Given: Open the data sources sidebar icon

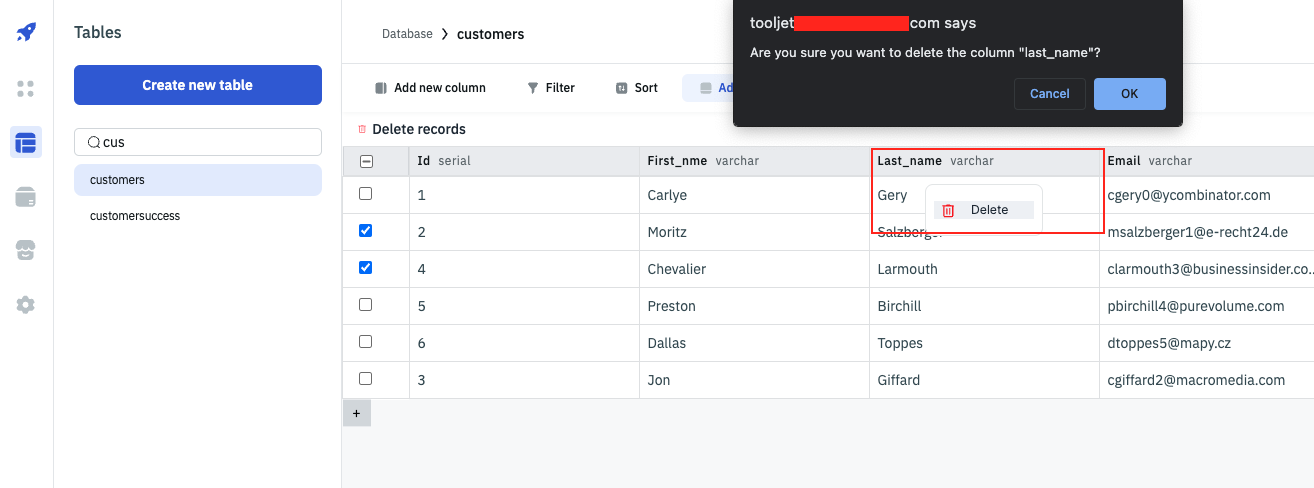Looking at the screenshot, I should click(26, 197).
